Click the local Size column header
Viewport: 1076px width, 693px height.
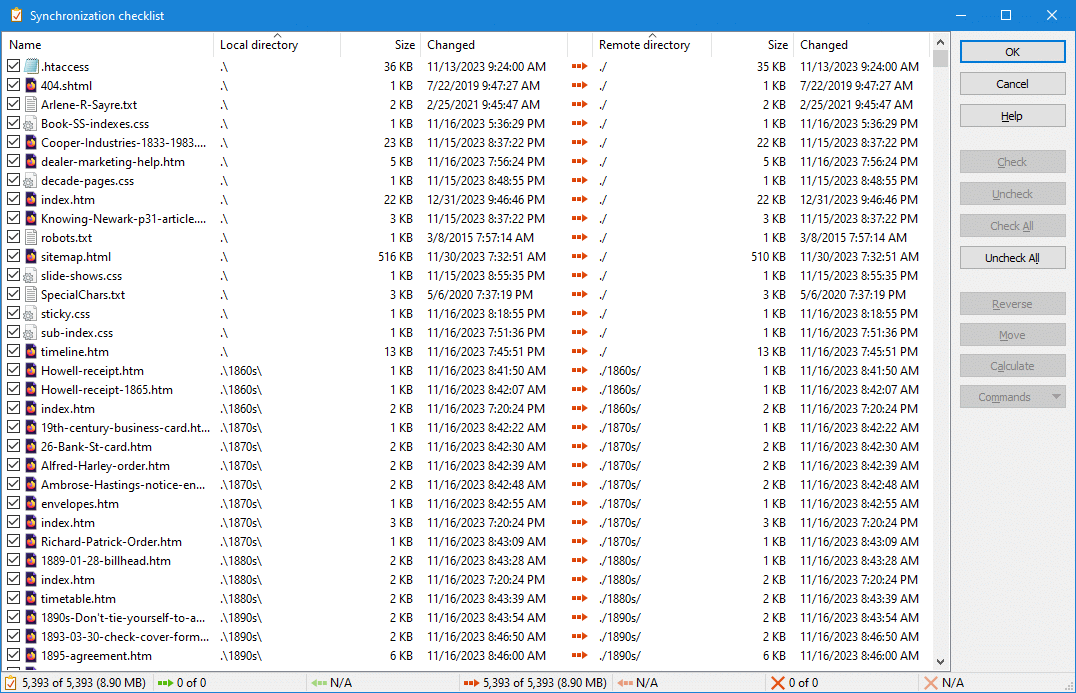(x=404, y=45)
